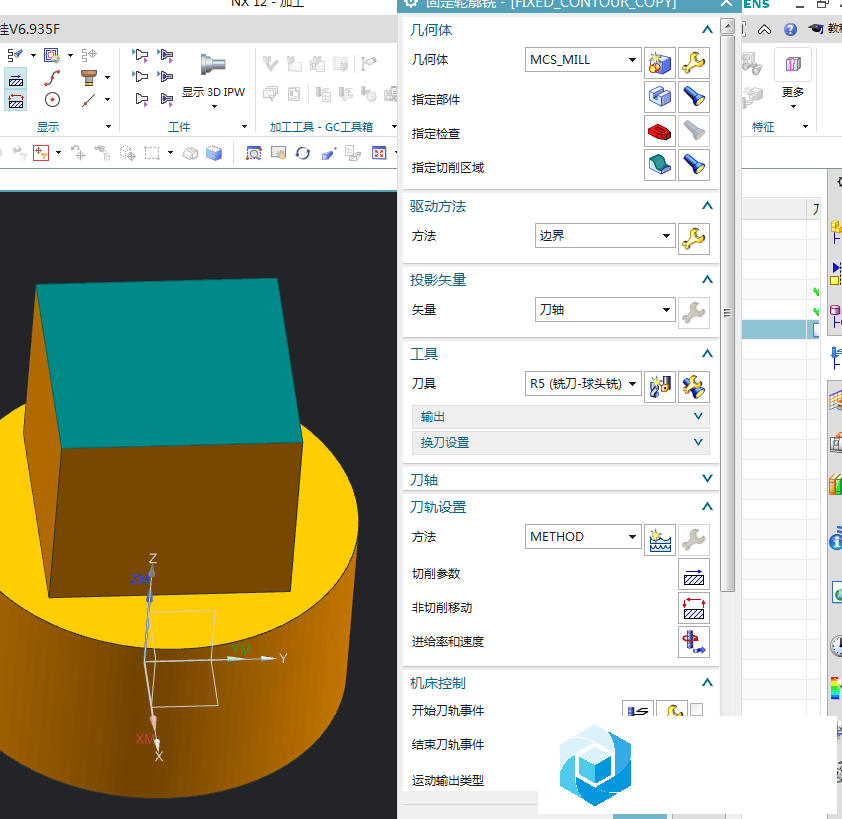842x819 pixels.
Task: Toggle toolpath display icon, lower one in 显示 group
Action: coord(16,101)
